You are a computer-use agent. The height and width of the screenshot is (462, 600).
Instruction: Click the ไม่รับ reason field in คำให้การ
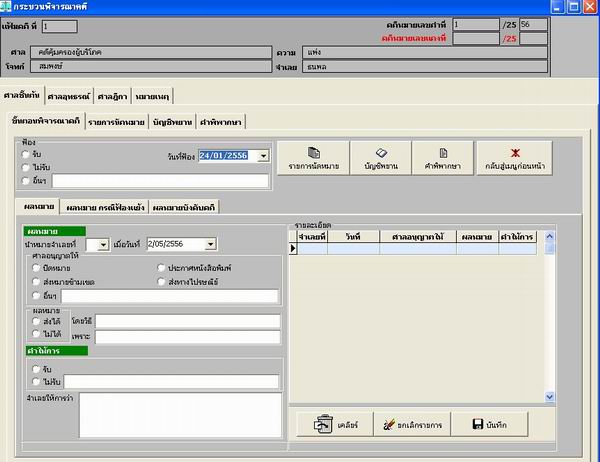(171, 382)
